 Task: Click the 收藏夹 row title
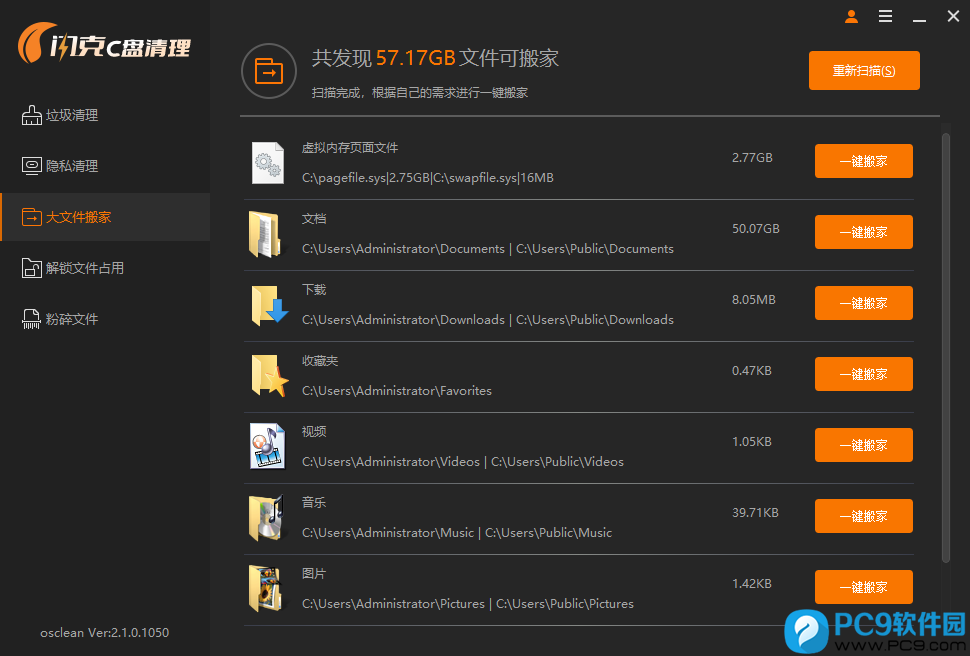320,361
